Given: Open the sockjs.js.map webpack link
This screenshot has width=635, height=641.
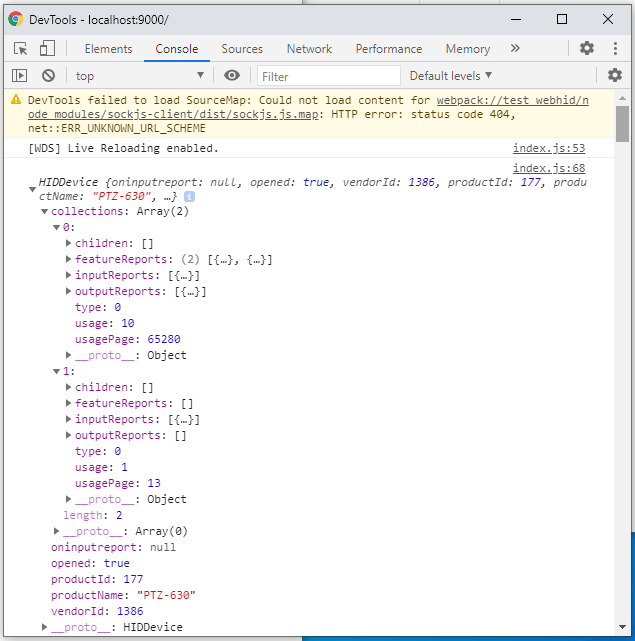Looking at the screenshot, I should click(x=308, y=107).
